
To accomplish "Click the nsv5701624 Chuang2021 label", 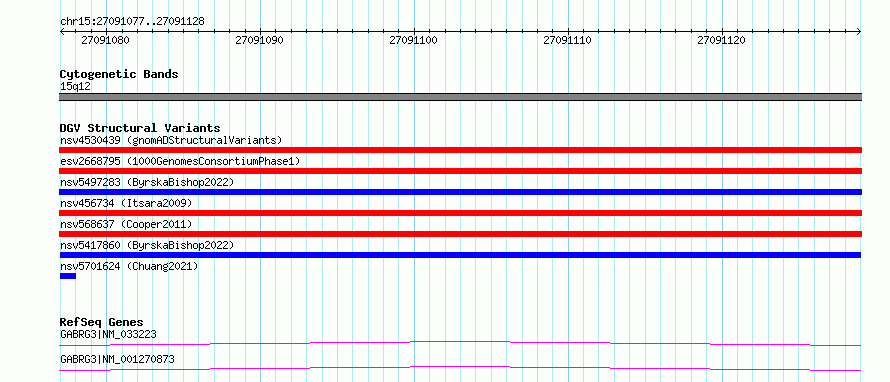I will point(129,266).
